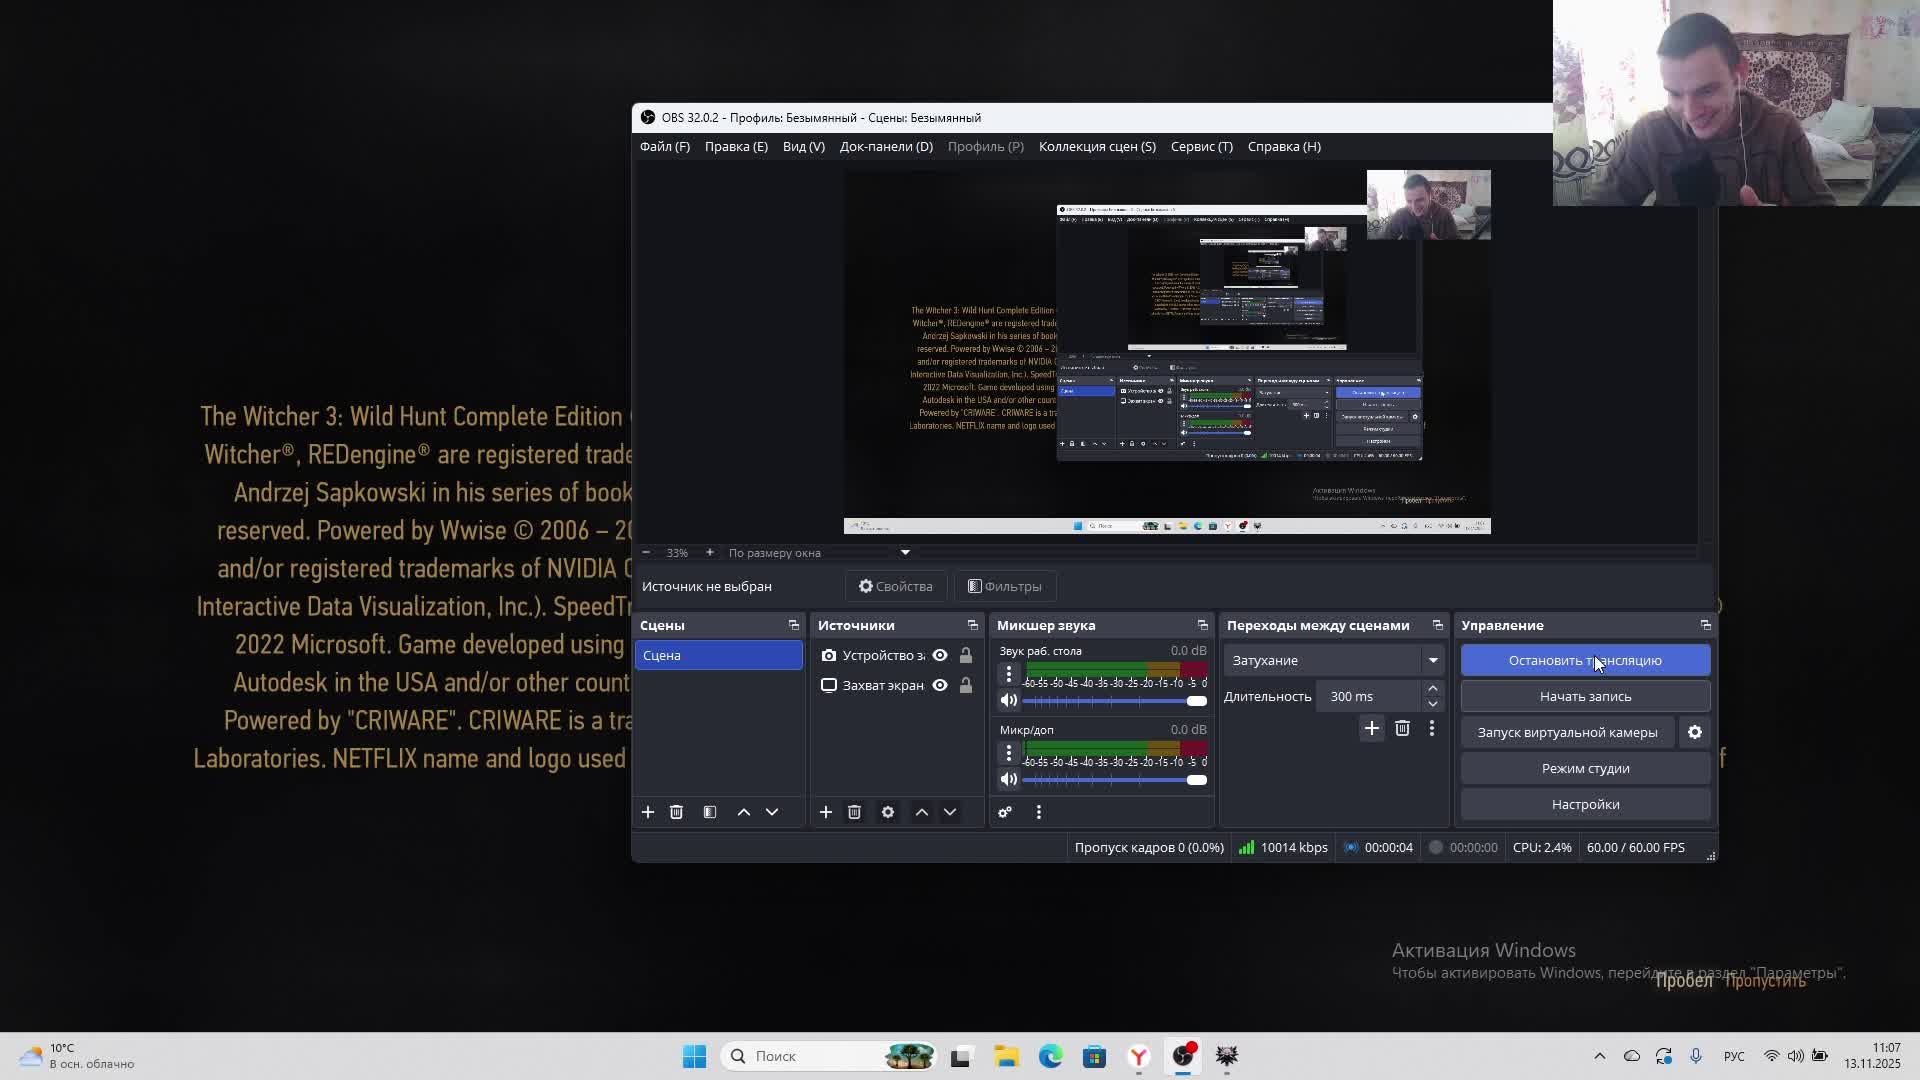
Task: Open the Файл (F) menu
Action: (665, 146)
